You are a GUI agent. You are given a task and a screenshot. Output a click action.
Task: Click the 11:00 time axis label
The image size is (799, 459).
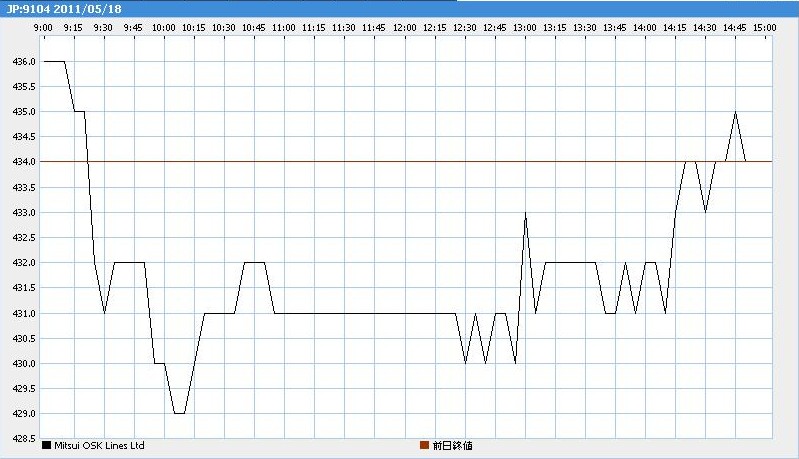[x=284, y=28]
